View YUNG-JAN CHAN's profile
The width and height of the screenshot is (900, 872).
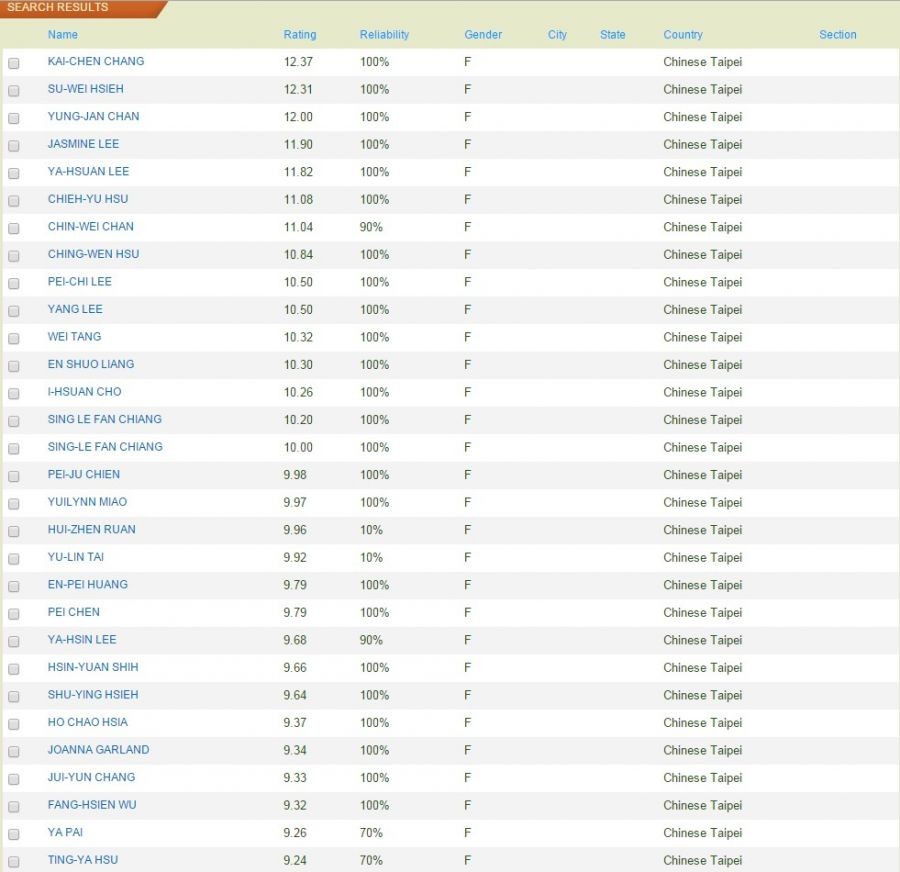tap(93, 117)
